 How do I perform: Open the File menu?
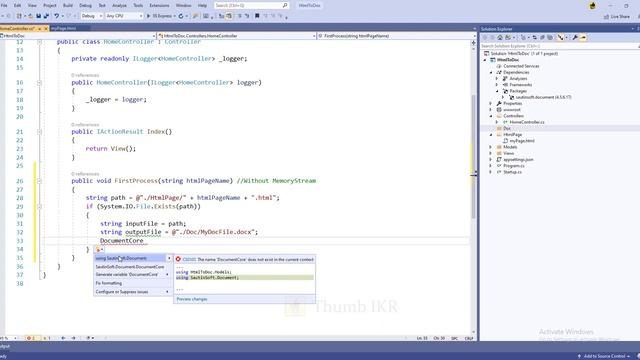(4, 5)
